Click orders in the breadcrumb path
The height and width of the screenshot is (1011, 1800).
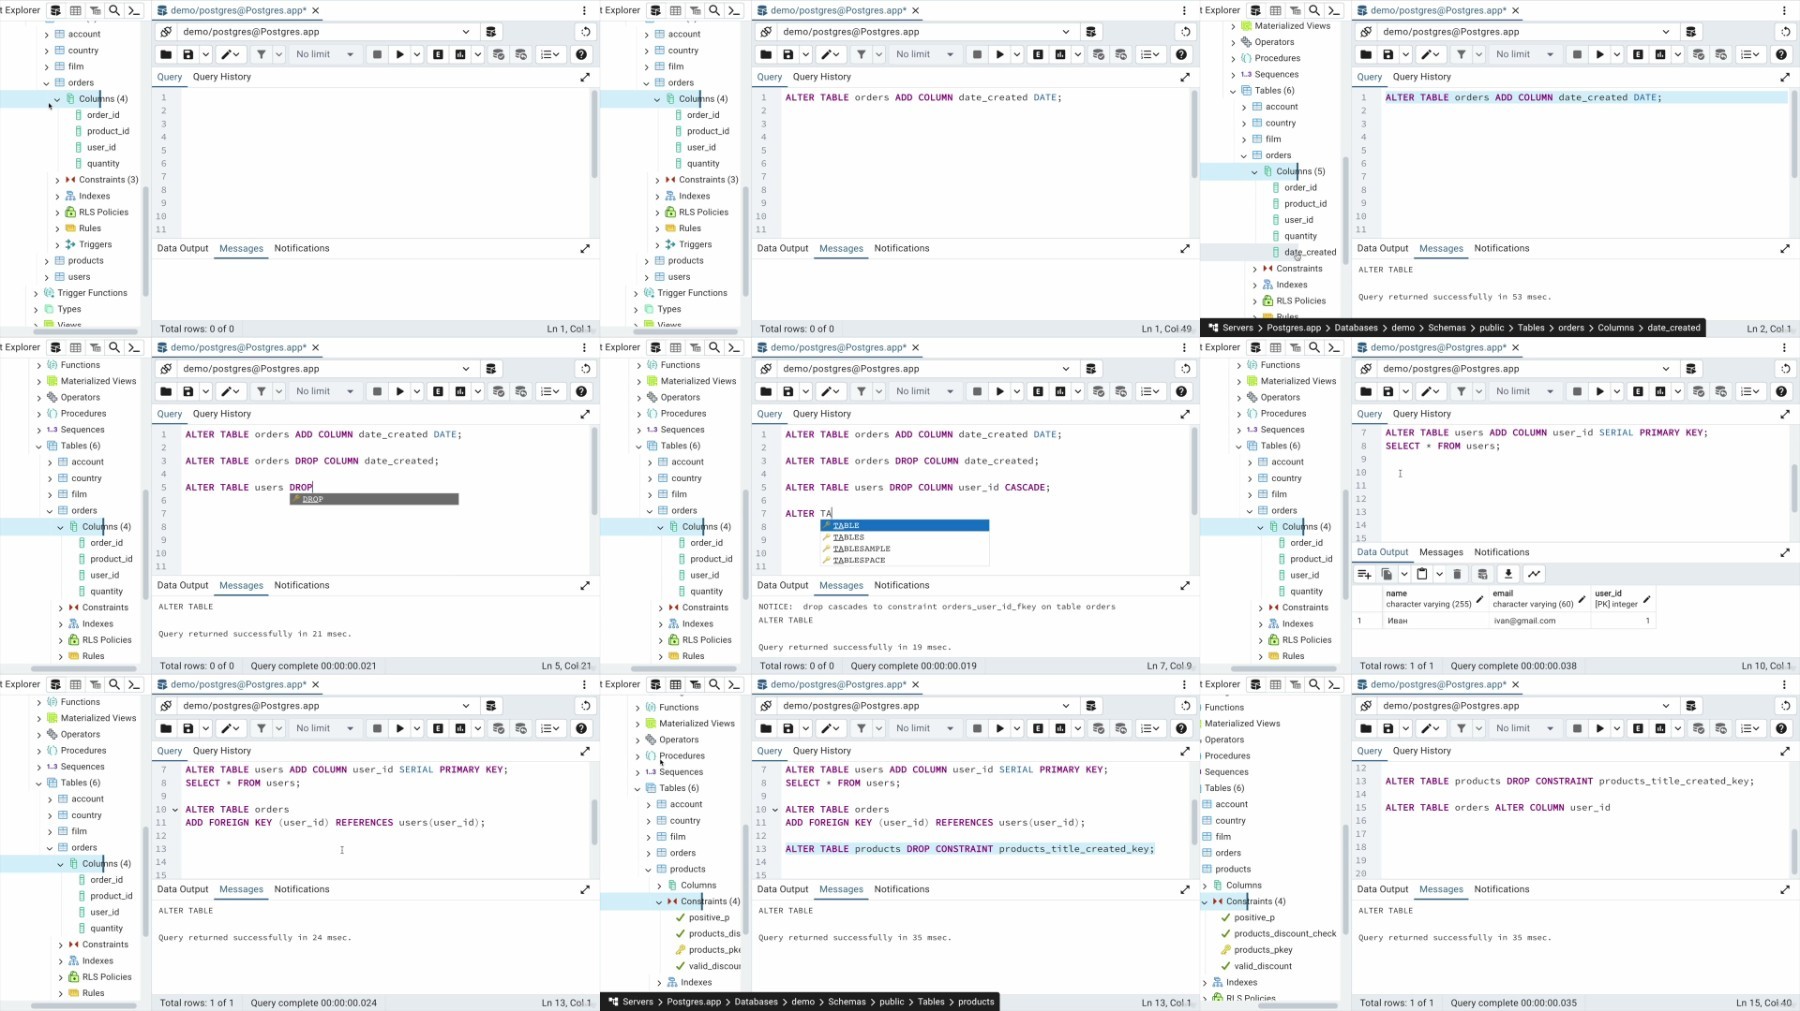(1571, 328)
